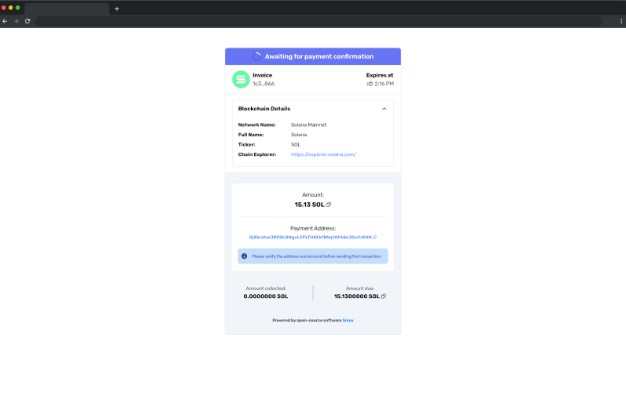Reload the page with refresh icon
The height and width of the screenshot is (401, 626).
[x=27, y=20]
